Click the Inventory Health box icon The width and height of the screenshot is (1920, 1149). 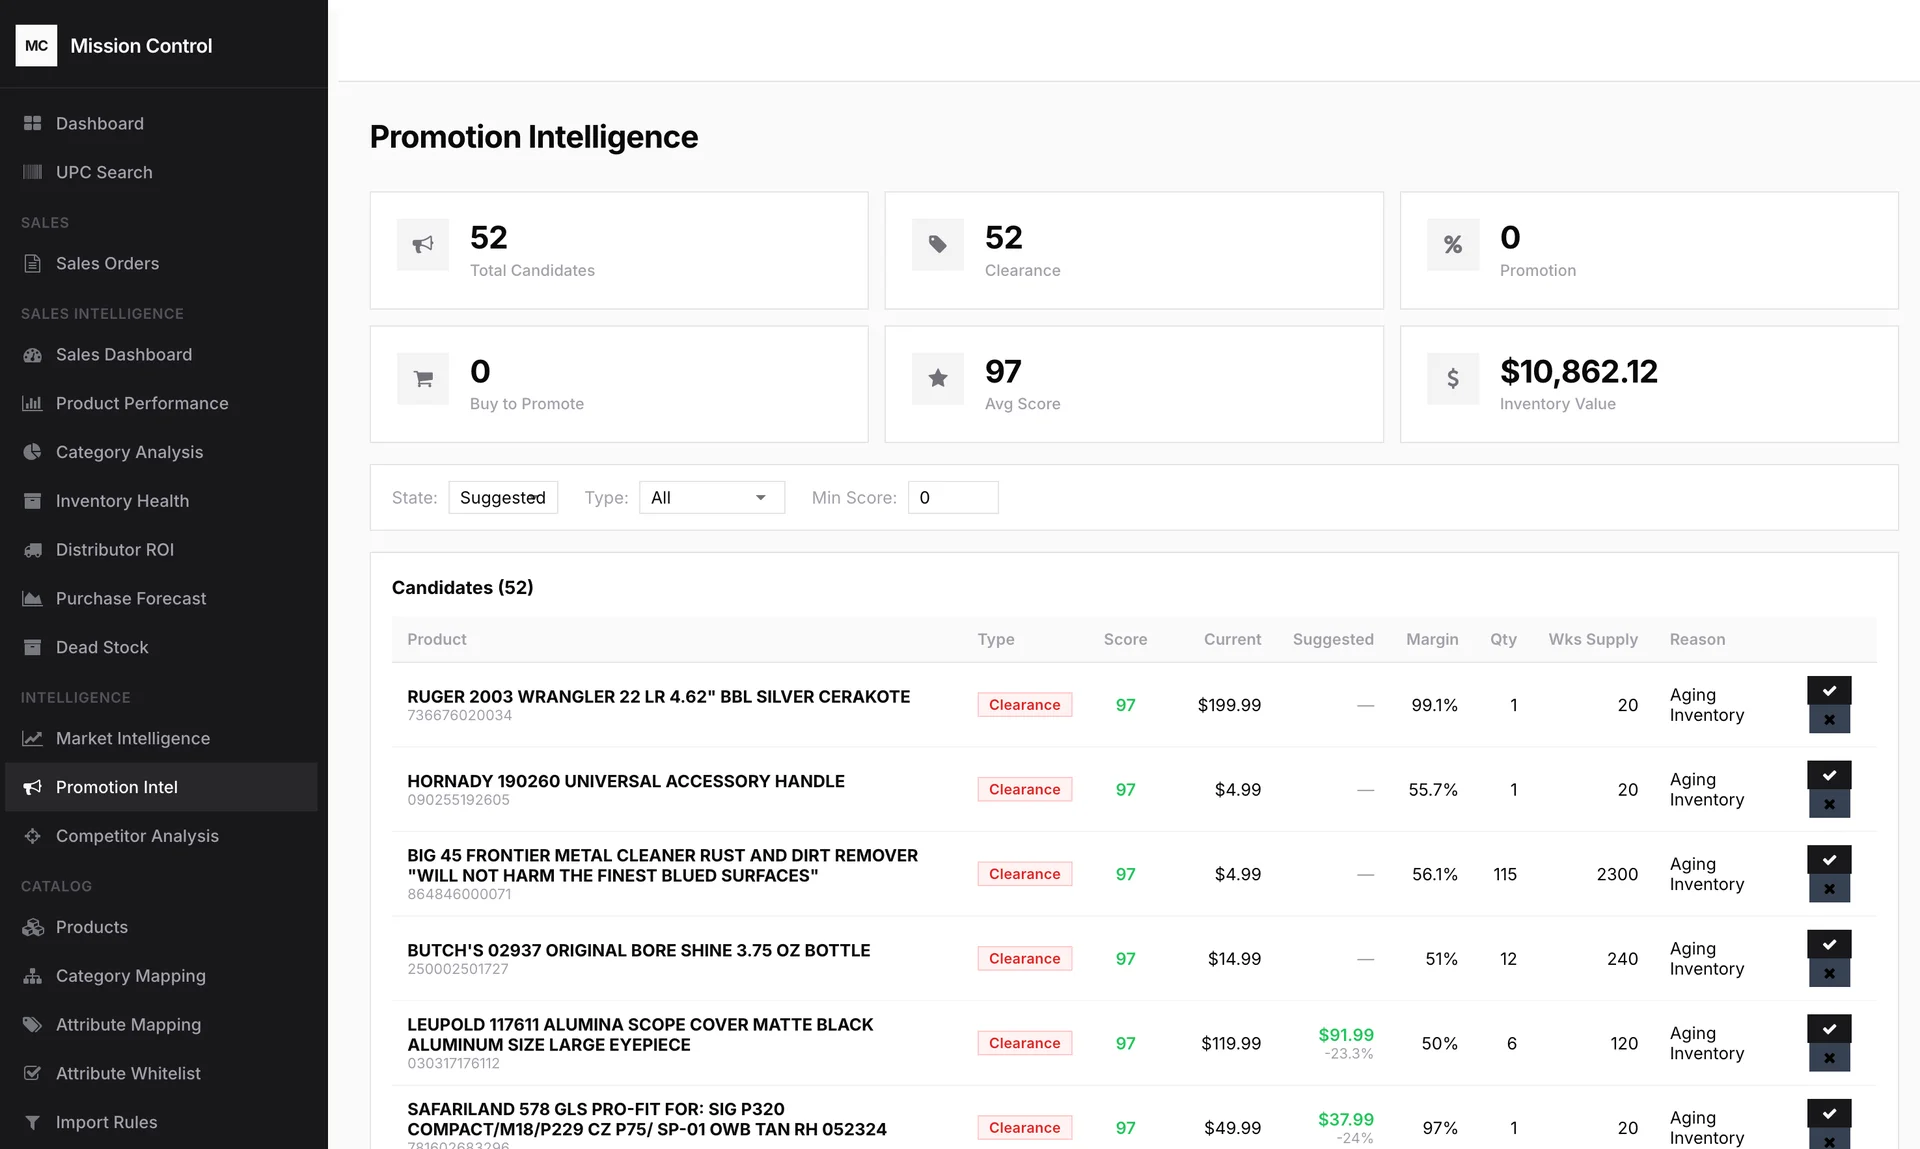(x=32, y=501)
